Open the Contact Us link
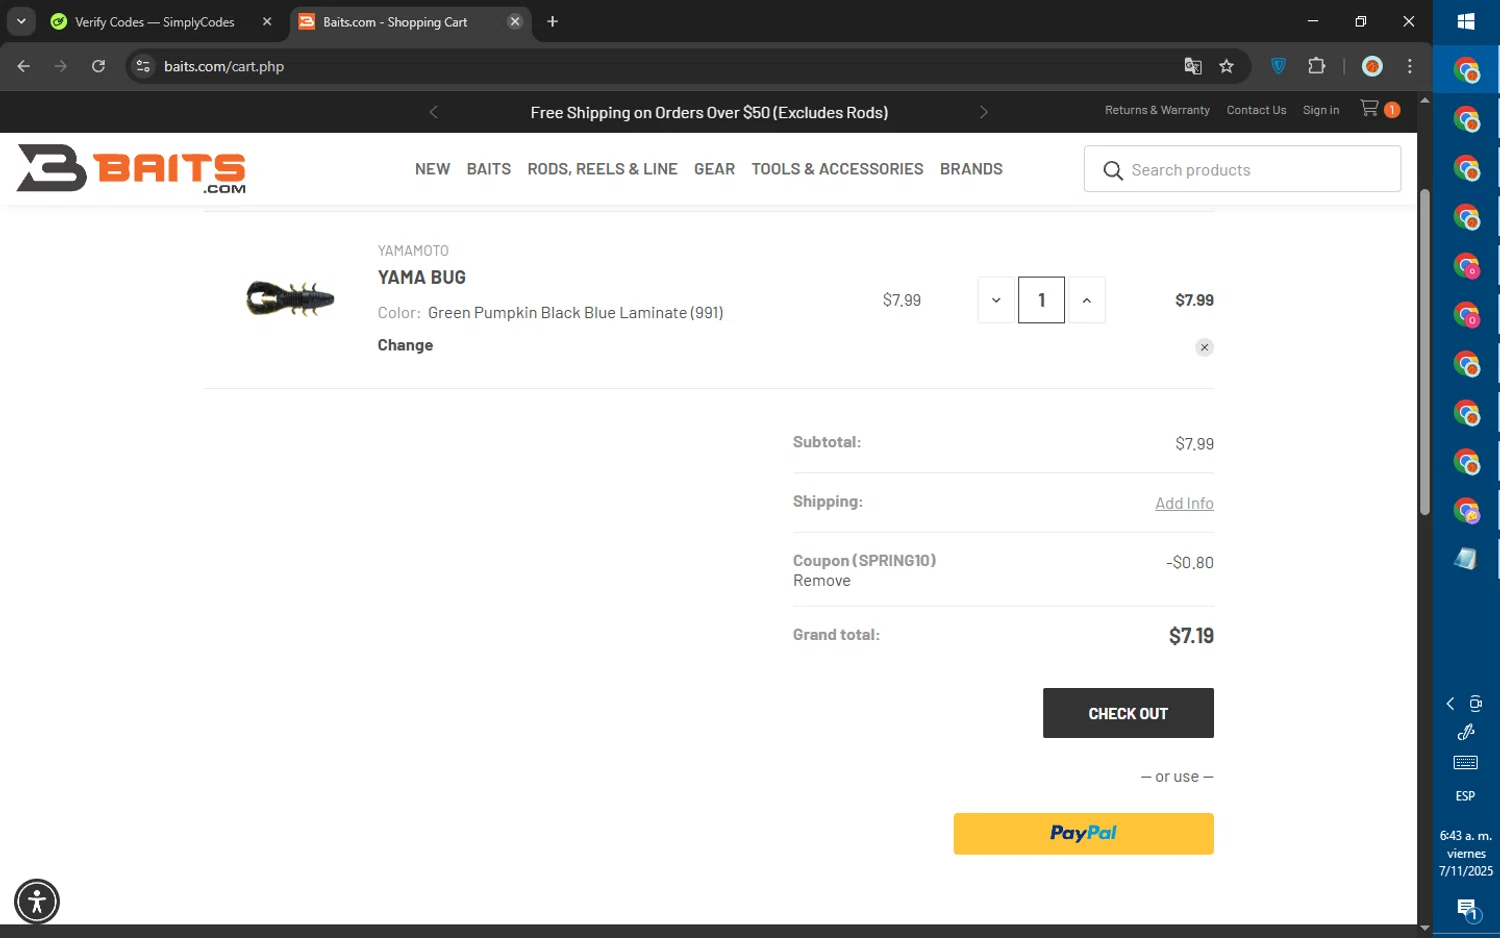1500x938 pixels. 1256,110
